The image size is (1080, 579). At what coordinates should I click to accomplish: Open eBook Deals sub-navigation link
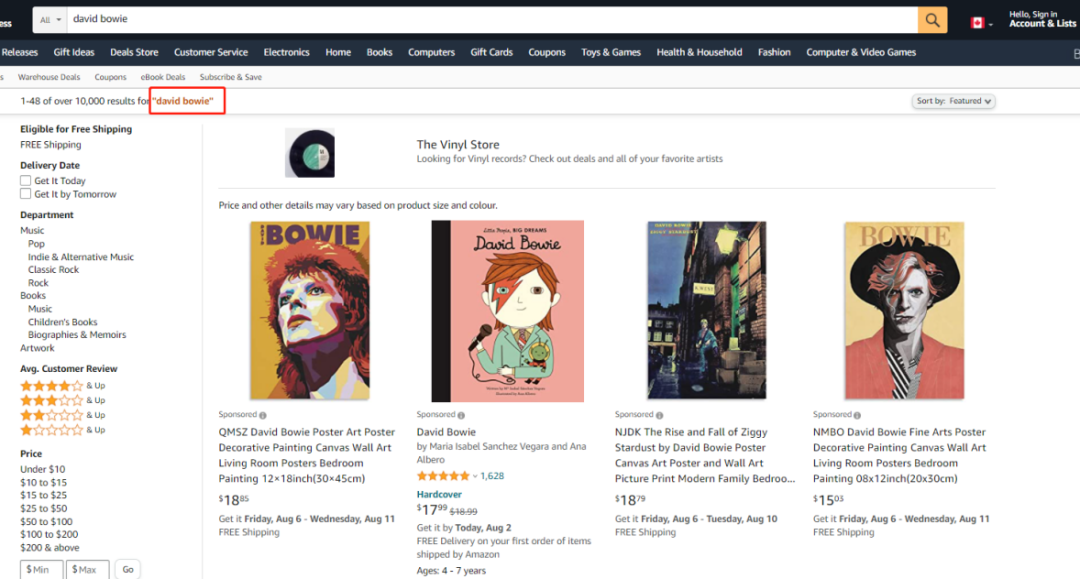pyautogui.click(x=163, y=77)
